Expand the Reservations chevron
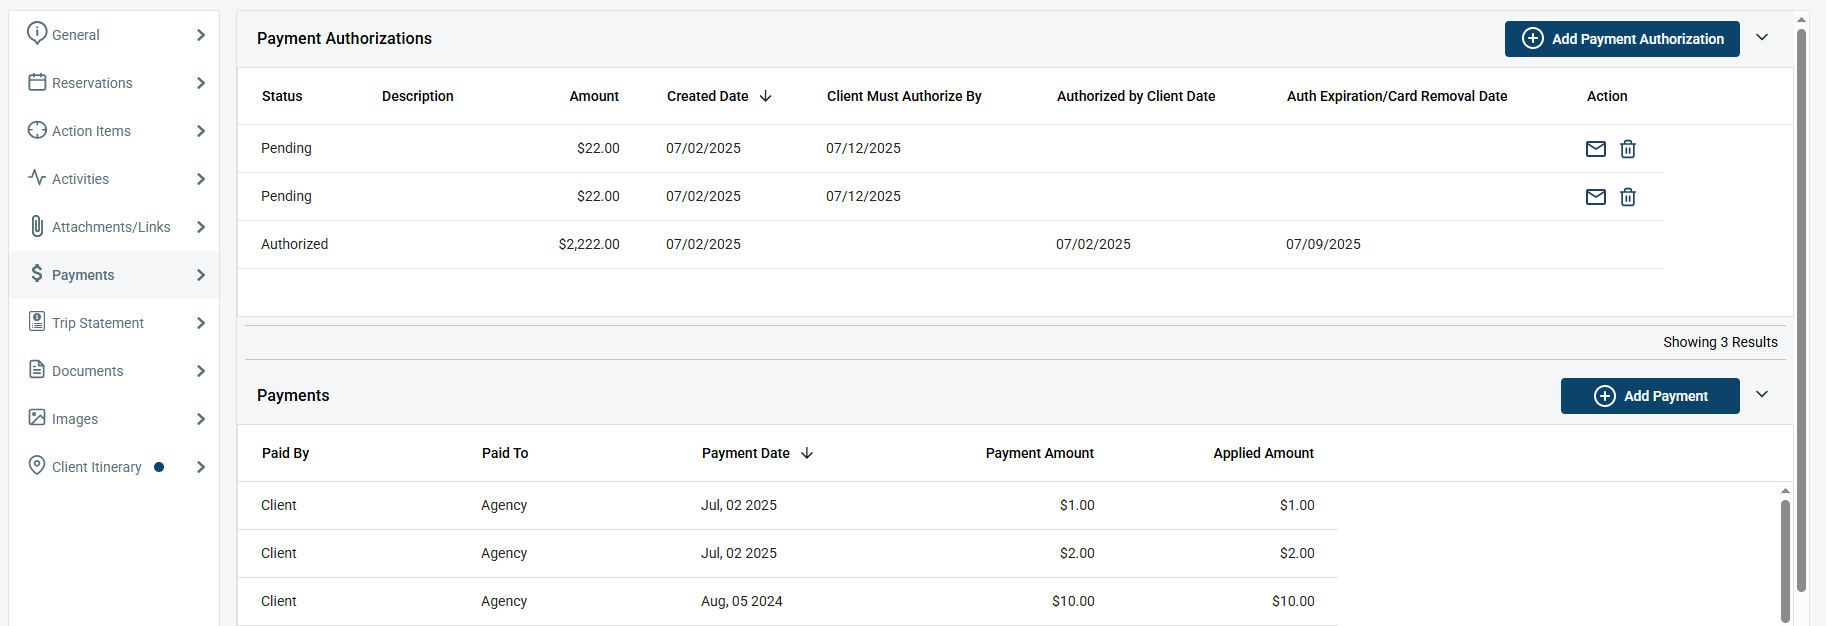 coord(201,83)
